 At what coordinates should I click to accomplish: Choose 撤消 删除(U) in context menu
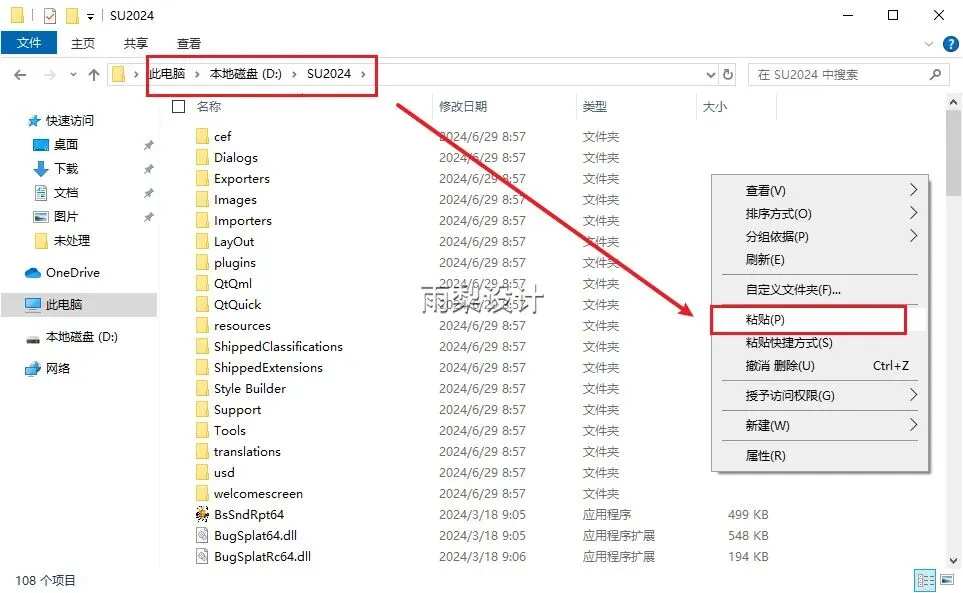click(820, 366)
